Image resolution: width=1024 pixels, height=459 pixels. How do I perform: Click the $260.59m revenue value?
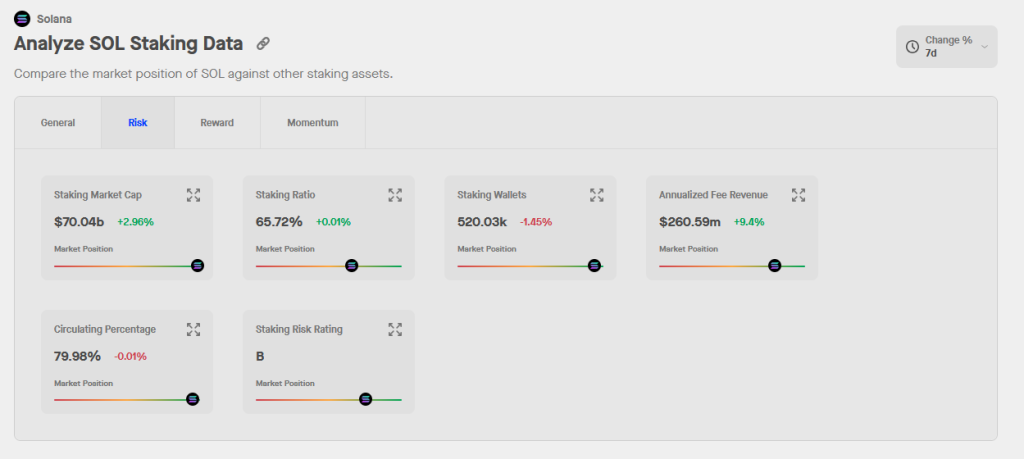690,222
